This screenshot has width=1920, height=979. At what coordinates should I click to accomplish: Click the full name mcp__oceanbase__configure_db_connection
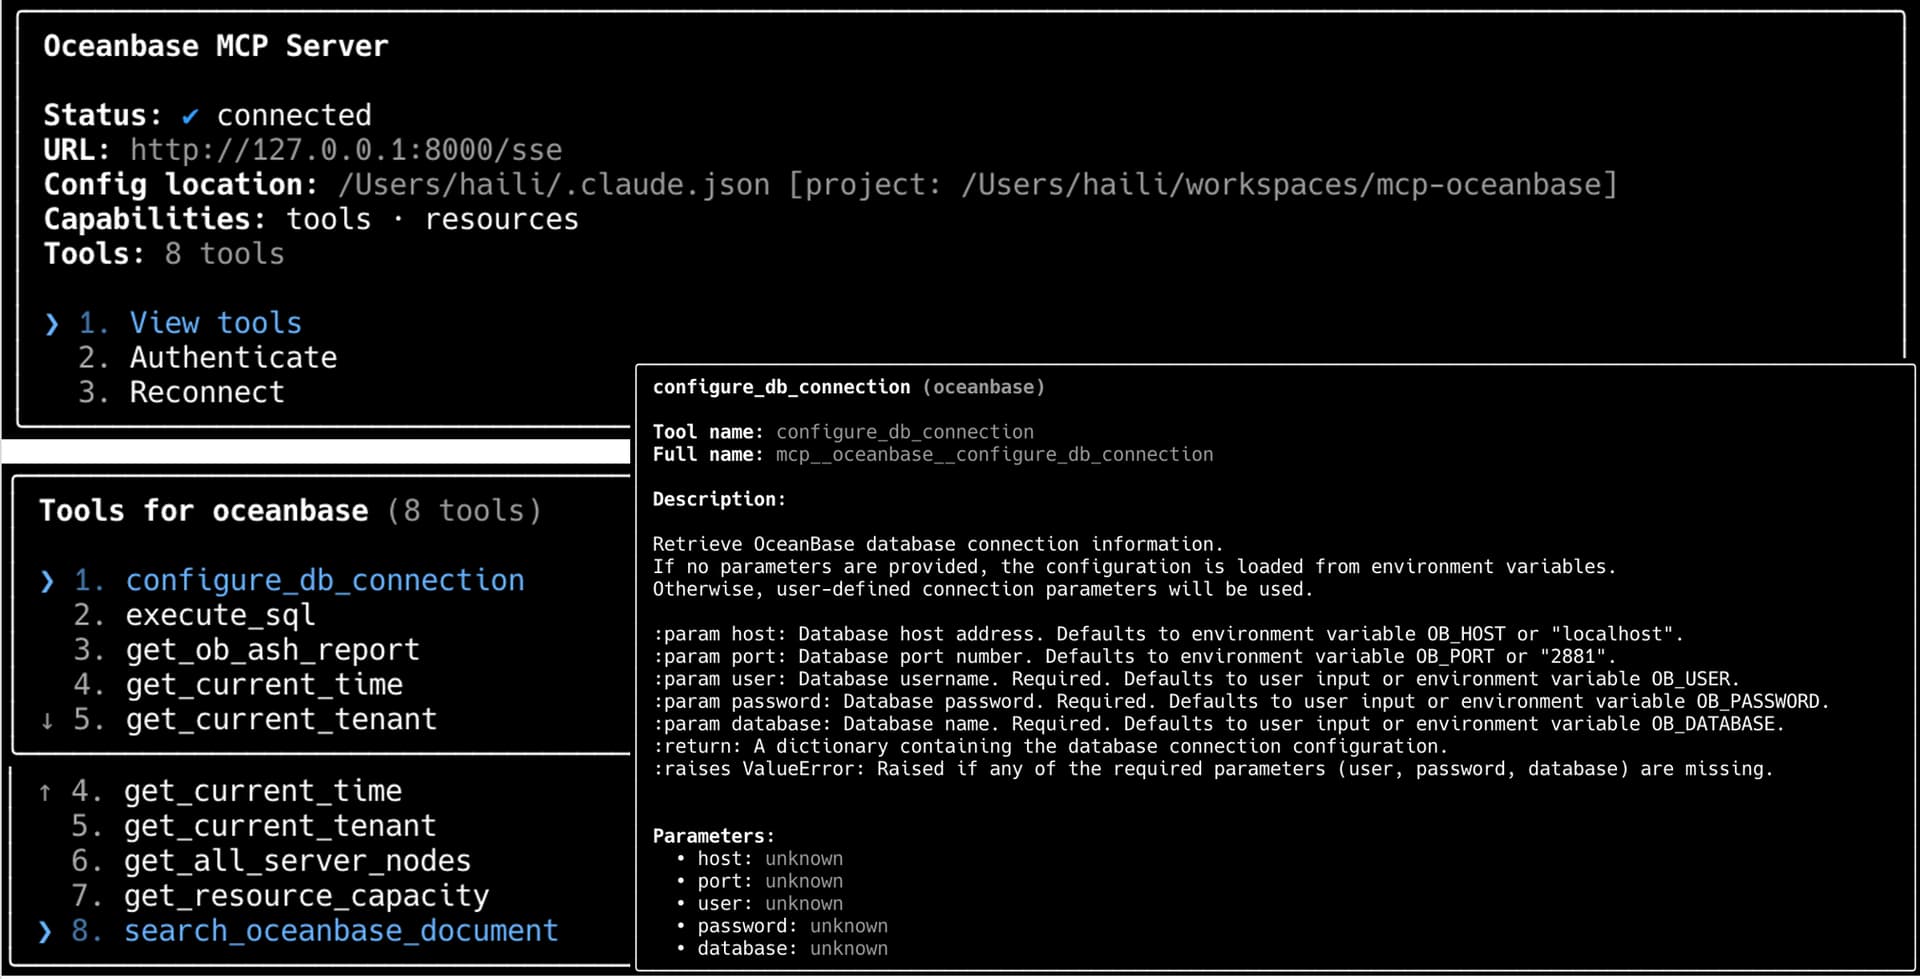995,455
